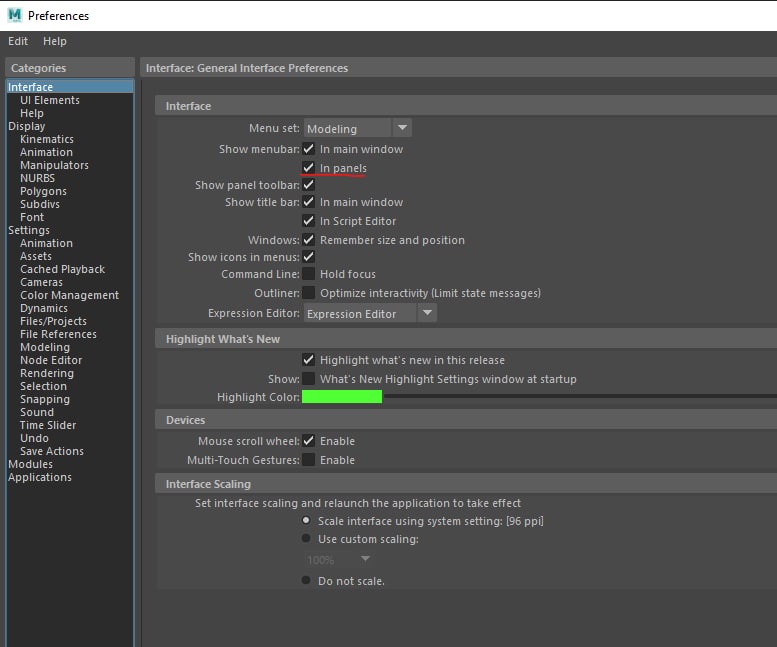Click the green Highlight Color swatch

(342, 396)
